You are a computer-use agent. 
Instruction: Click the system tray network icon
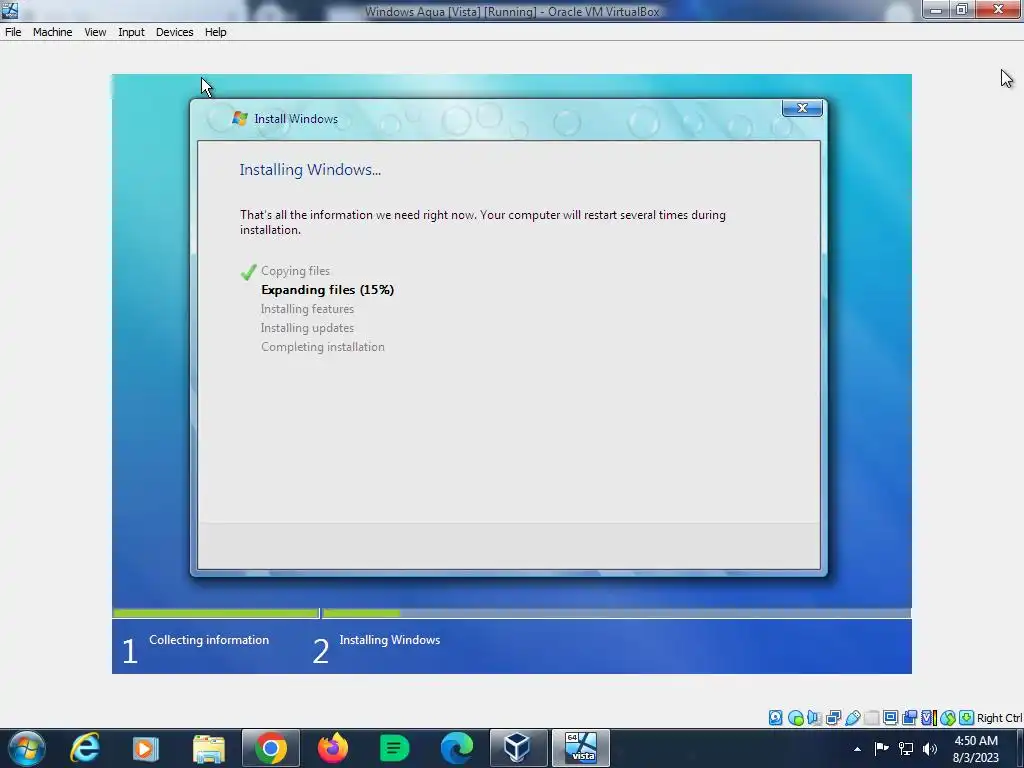pos(906,748)
